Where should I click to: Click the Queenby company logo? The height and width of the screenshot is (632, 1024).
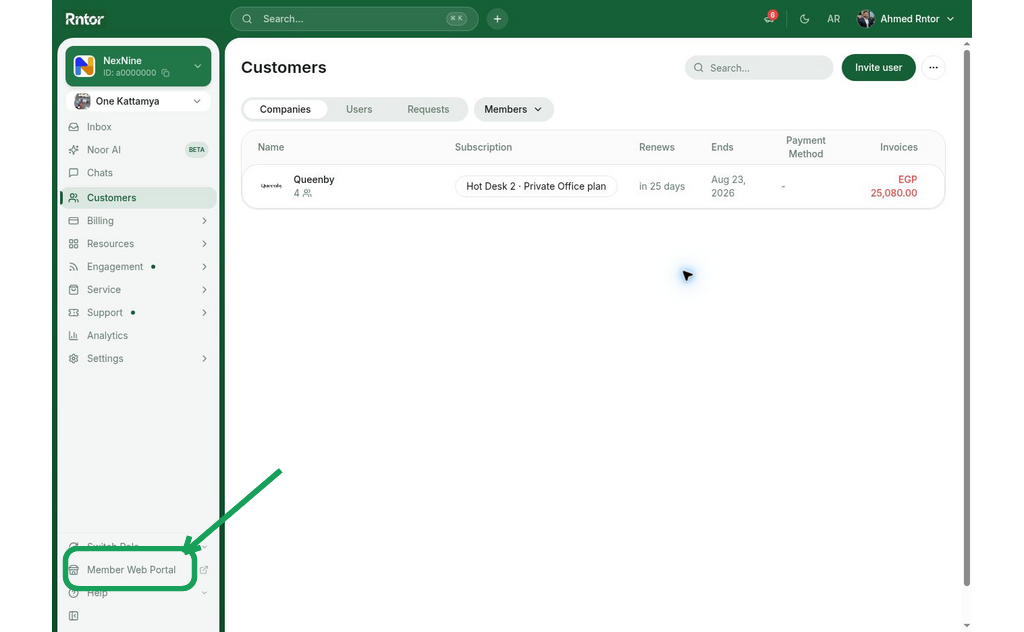(271, 186)
